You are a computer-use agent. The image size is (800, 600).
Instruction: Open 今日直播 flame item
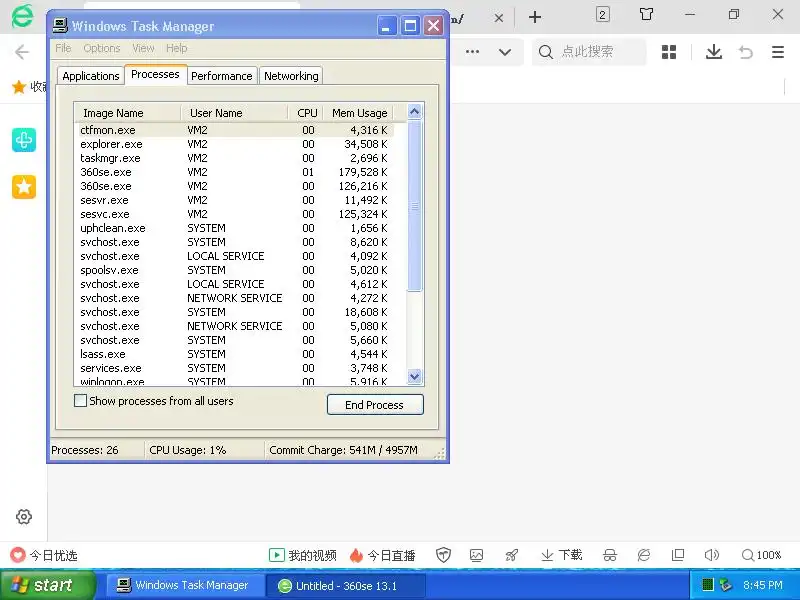point(382,555)
